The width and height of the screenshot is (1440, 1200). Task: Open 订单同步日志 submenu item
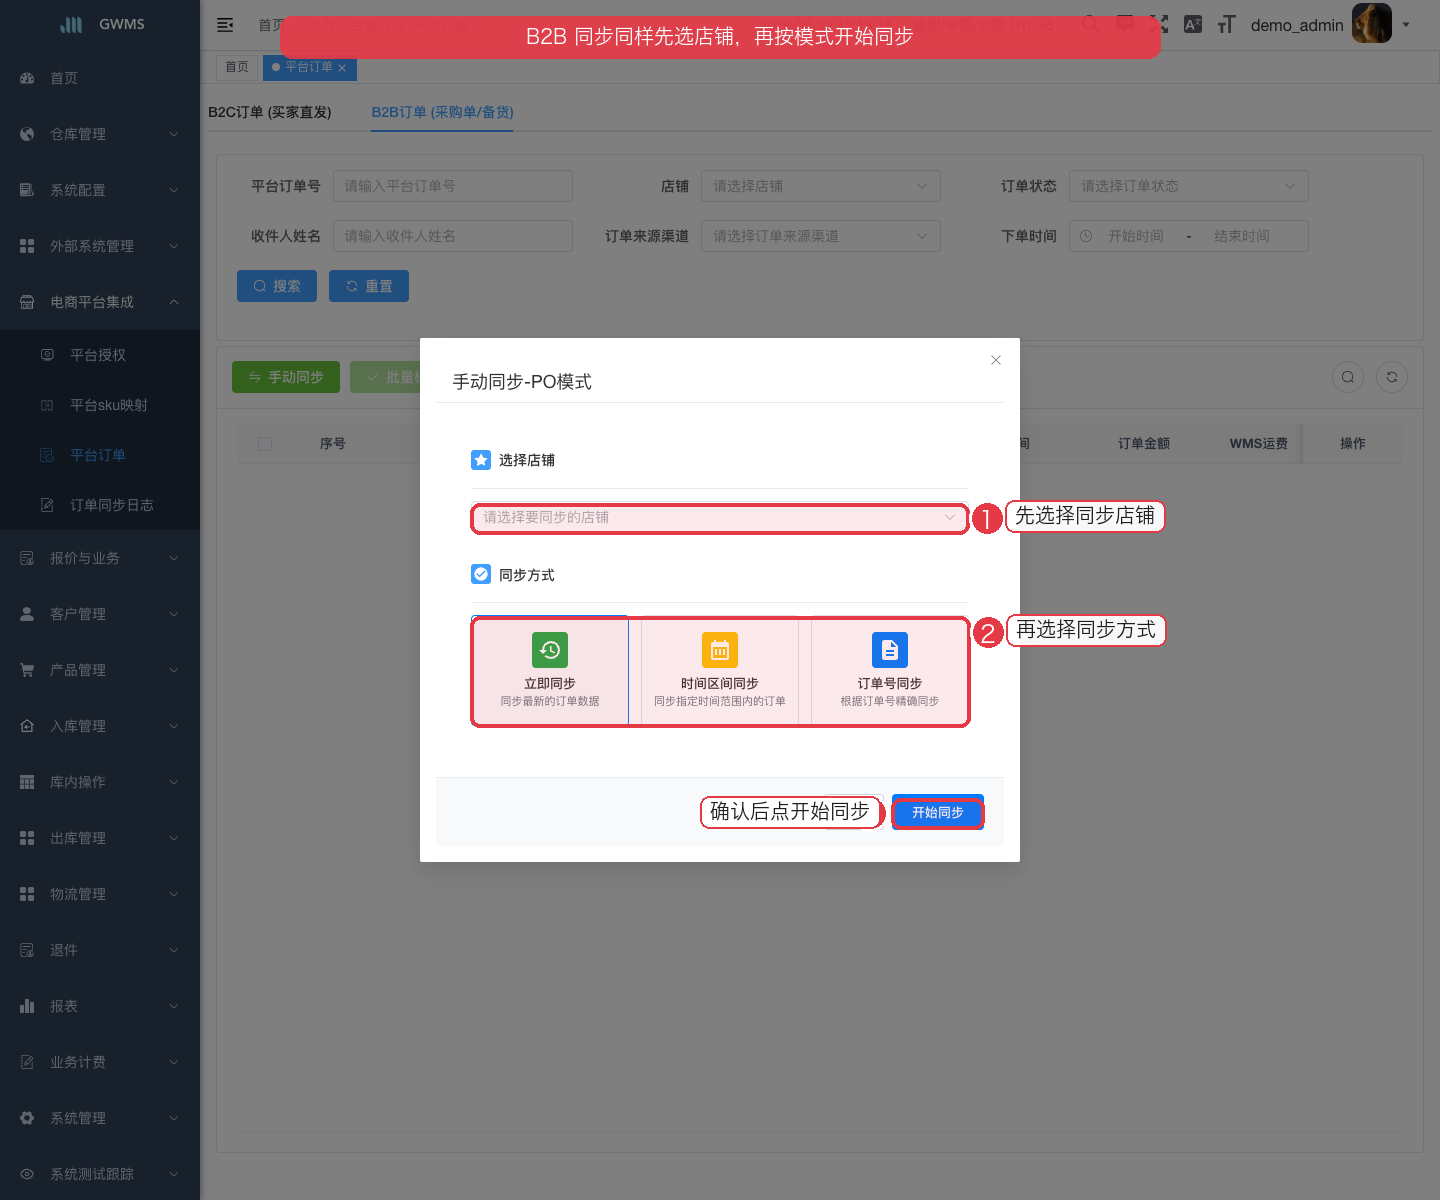(100, 505)
